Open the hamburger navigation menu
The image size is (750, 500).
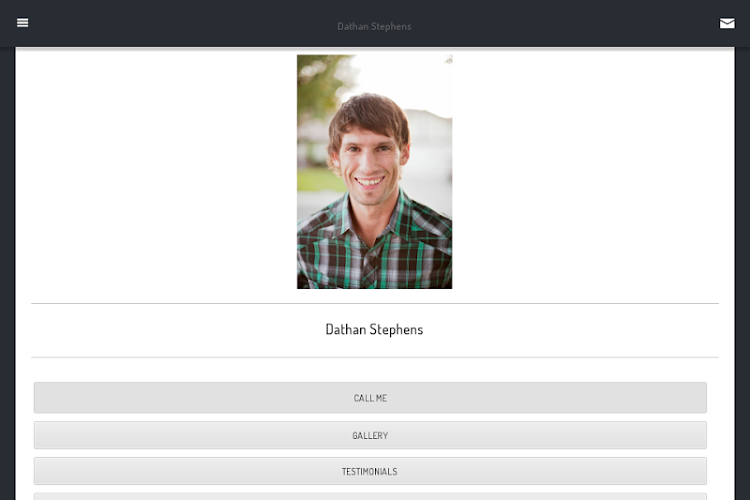click(x=23, y=23)
